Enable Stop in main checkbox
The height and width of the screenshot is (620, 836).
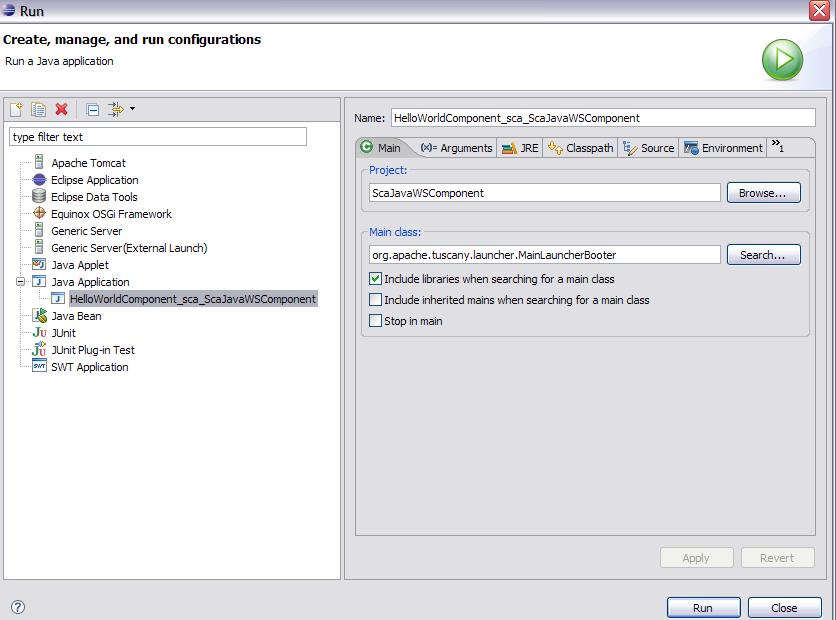375,320
